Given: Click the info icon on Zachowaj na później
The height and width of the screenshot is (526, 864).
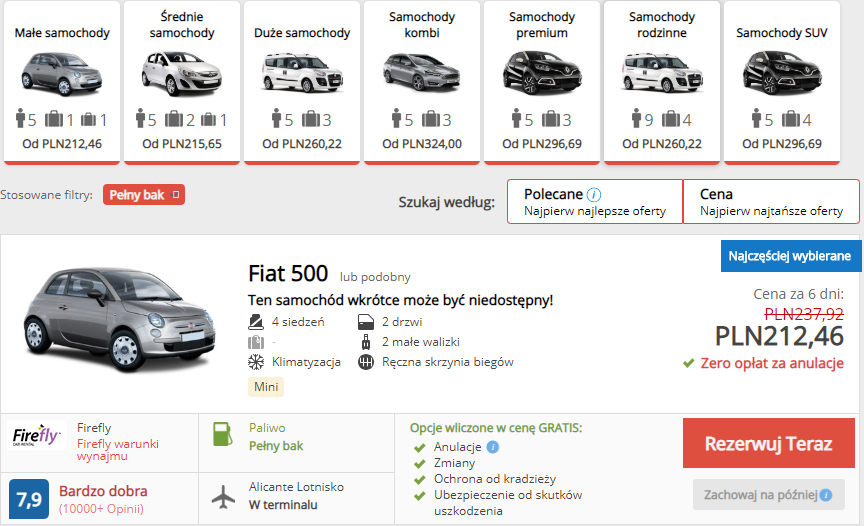Looking at the screenshot, I should pyautogui.click(x=825, y=495).
